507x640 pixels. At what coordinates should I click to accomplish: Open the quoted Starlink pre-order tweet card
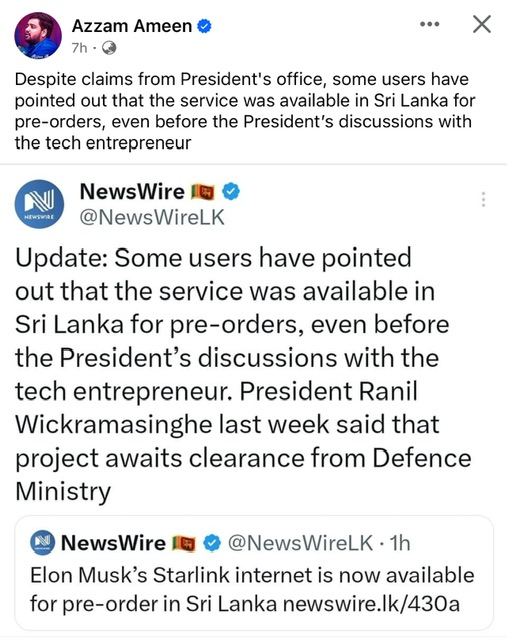(x=254, y=573)
